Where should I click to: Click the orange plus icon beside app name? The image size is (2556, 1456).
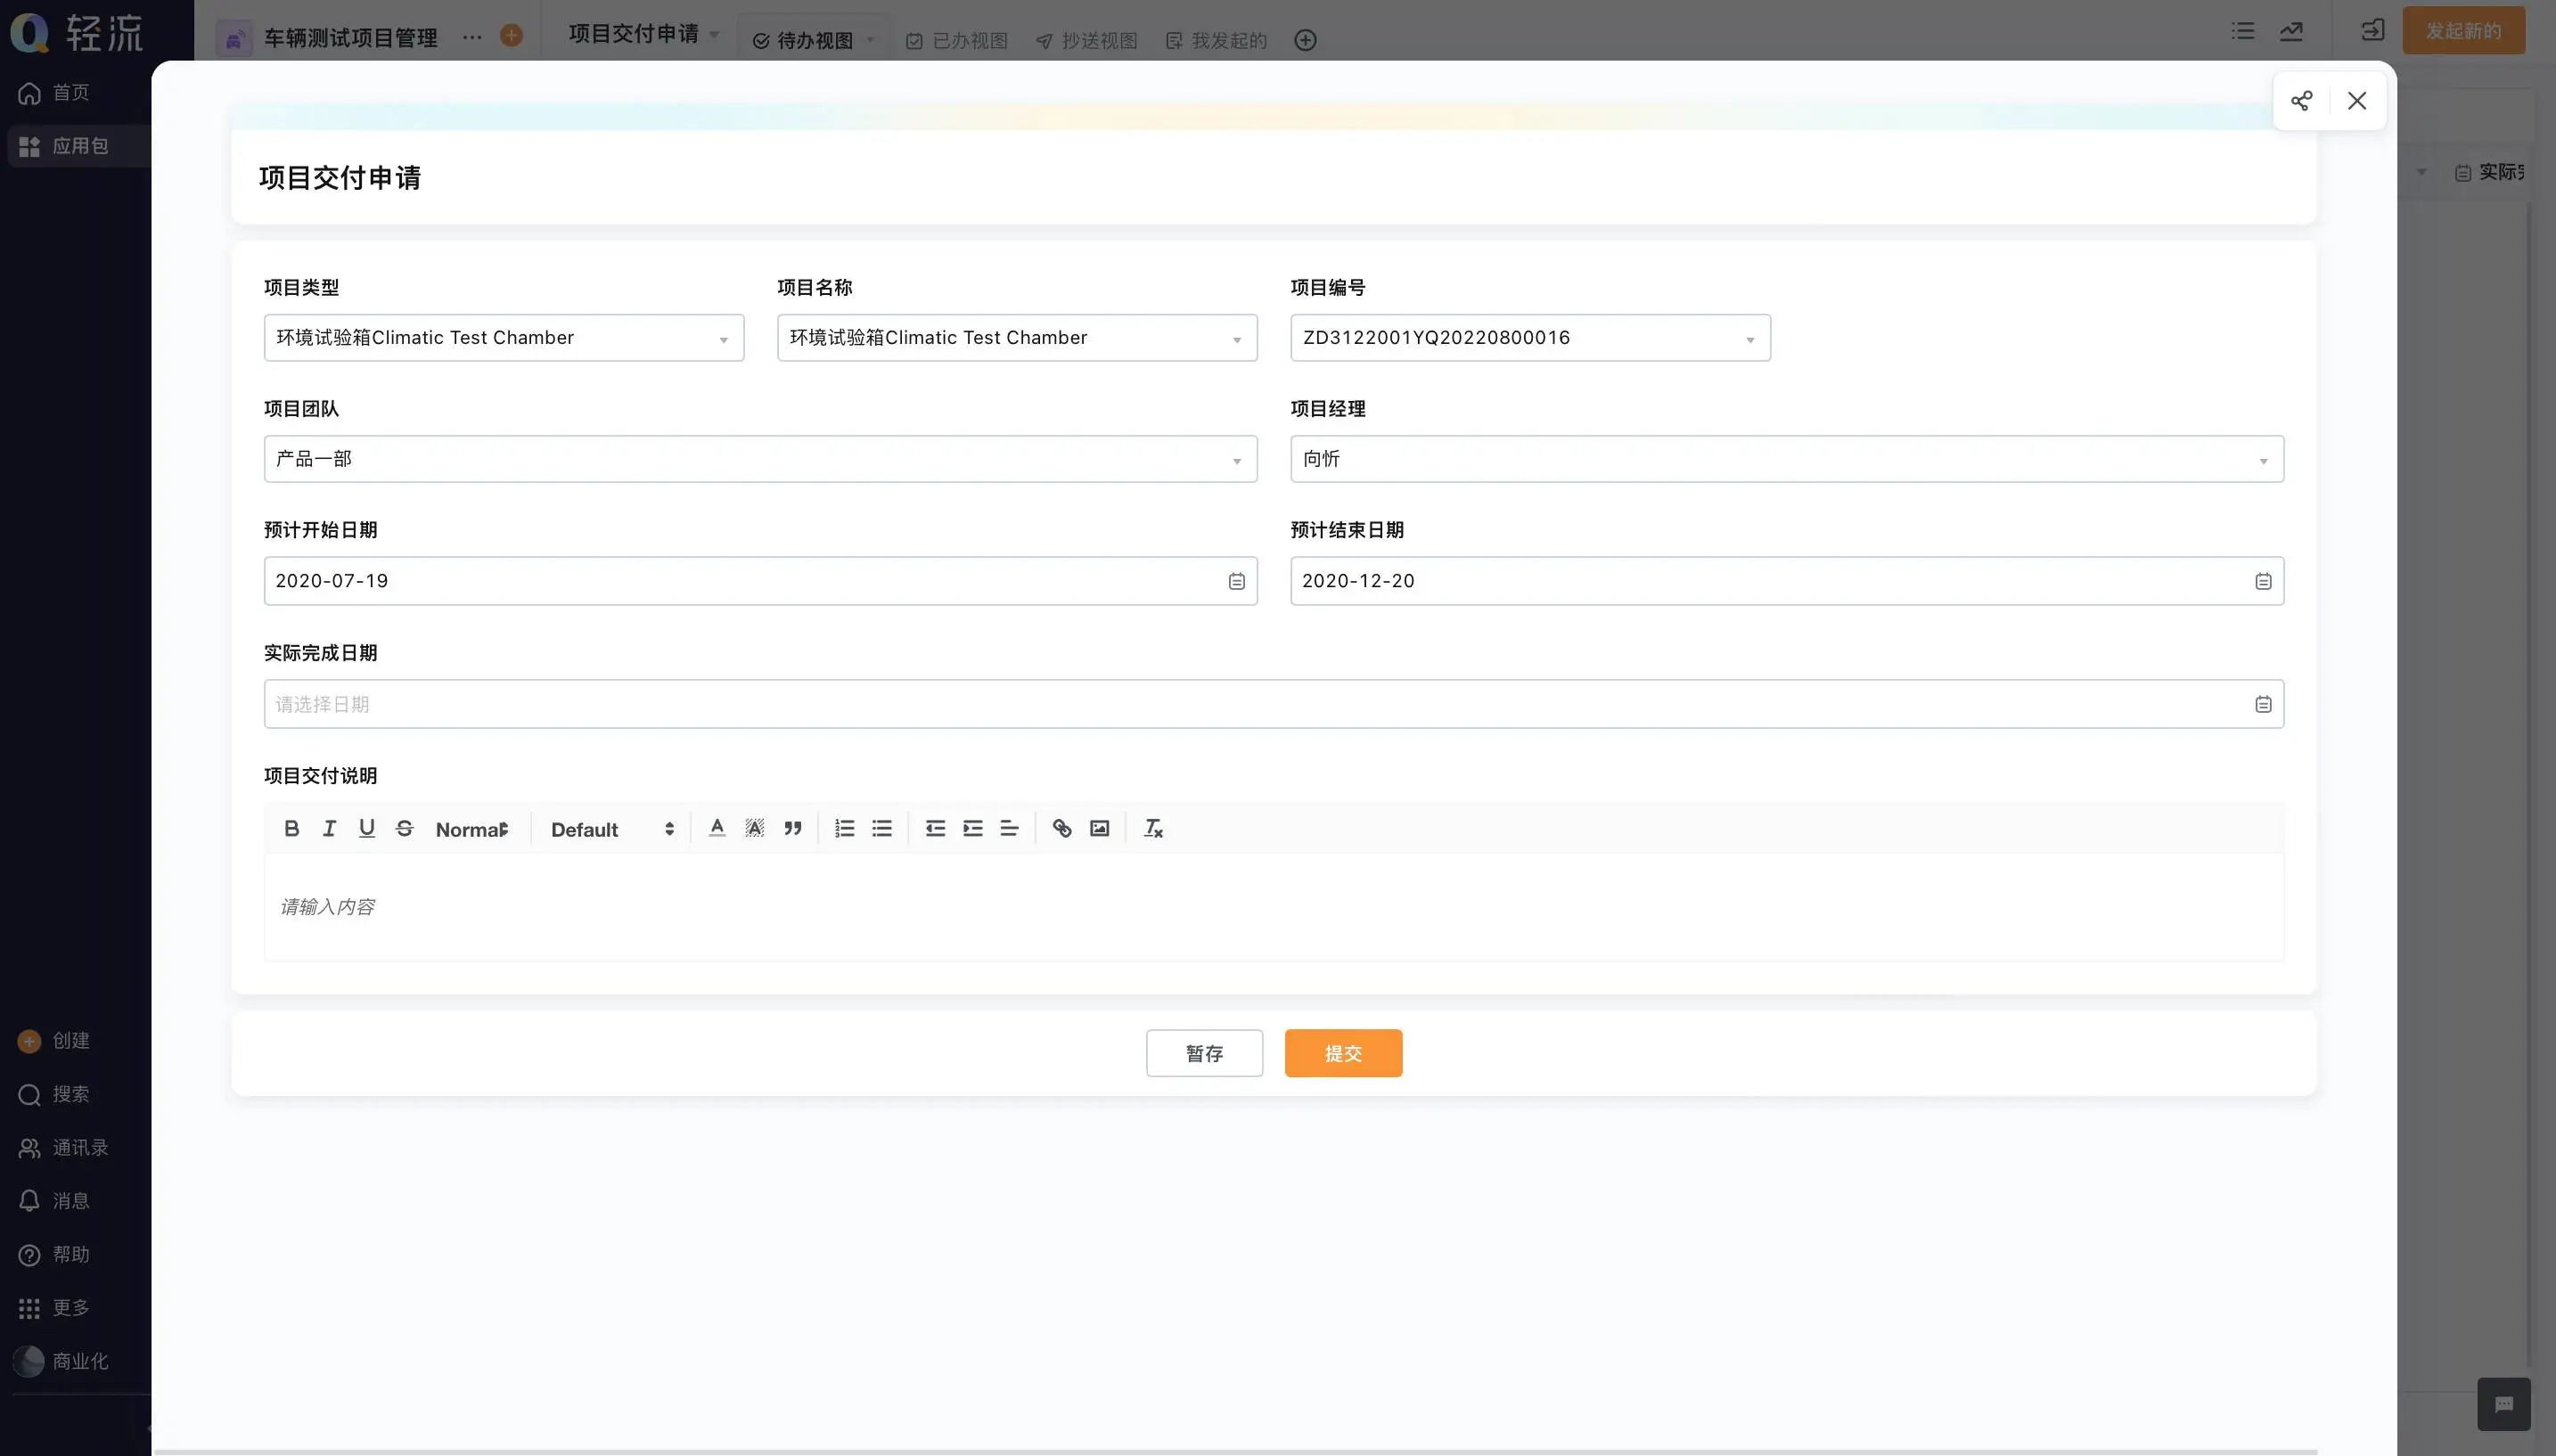[511, 35]
